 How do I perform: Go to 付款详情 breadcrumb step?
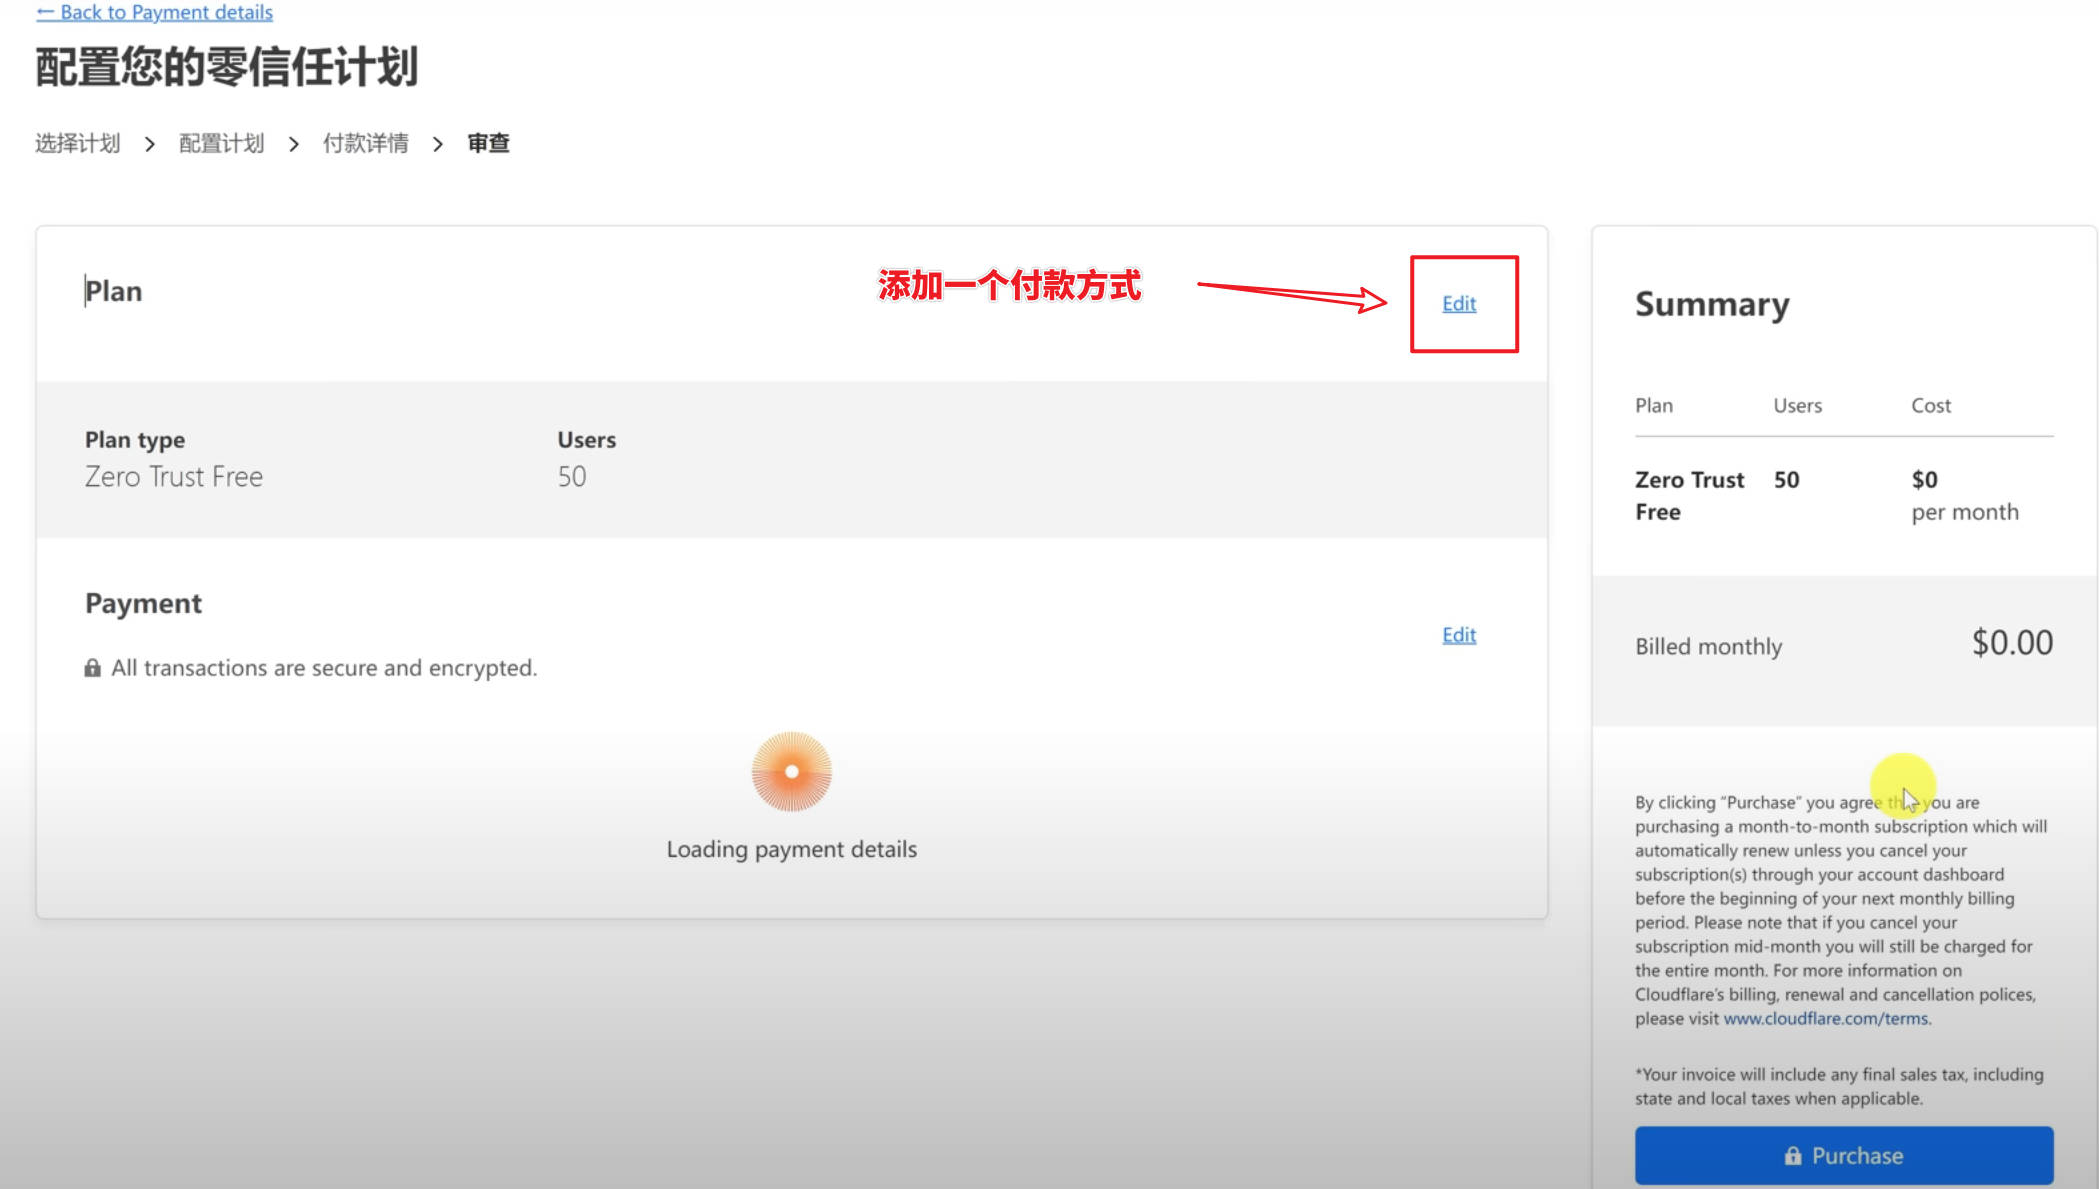[x=365, y=143]
